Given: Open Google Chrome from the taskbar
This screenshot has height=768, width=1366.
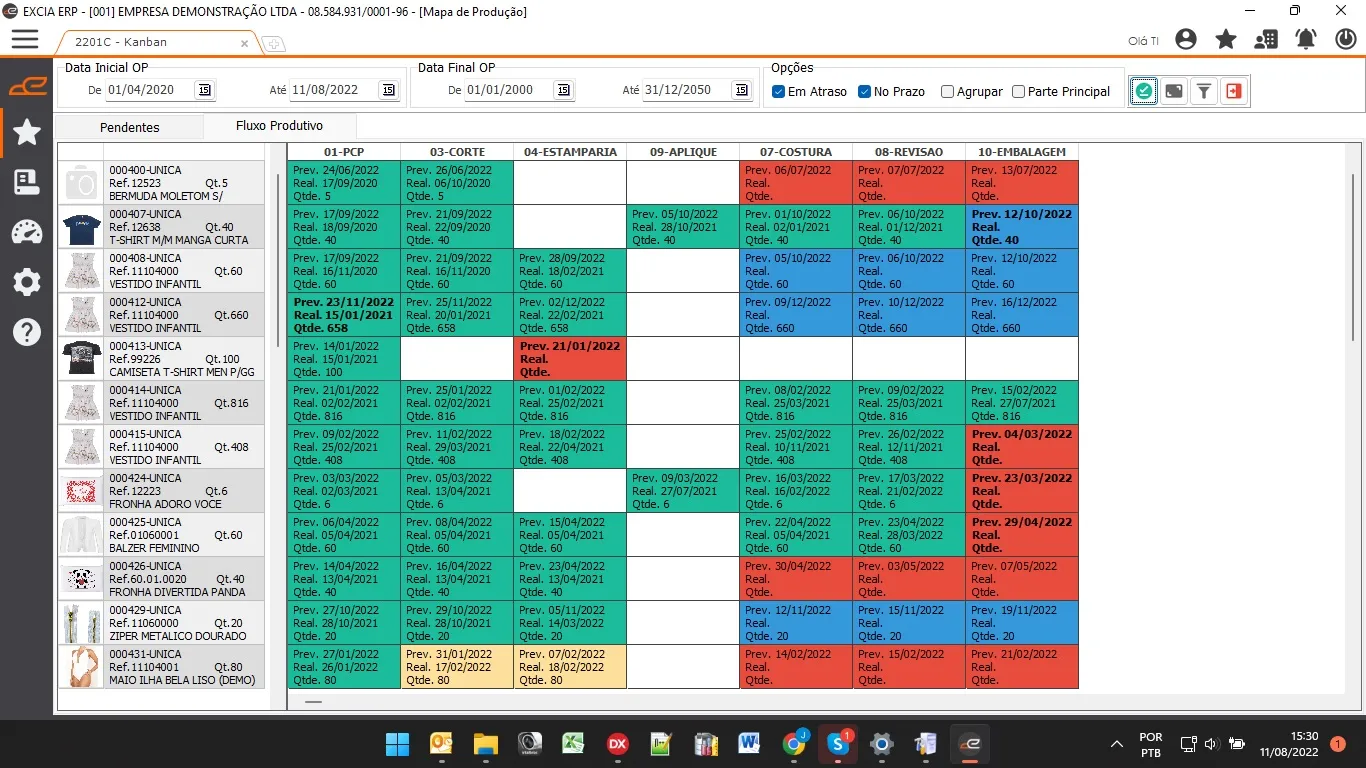Looking at the screenshot, I should tap(794, 744).
